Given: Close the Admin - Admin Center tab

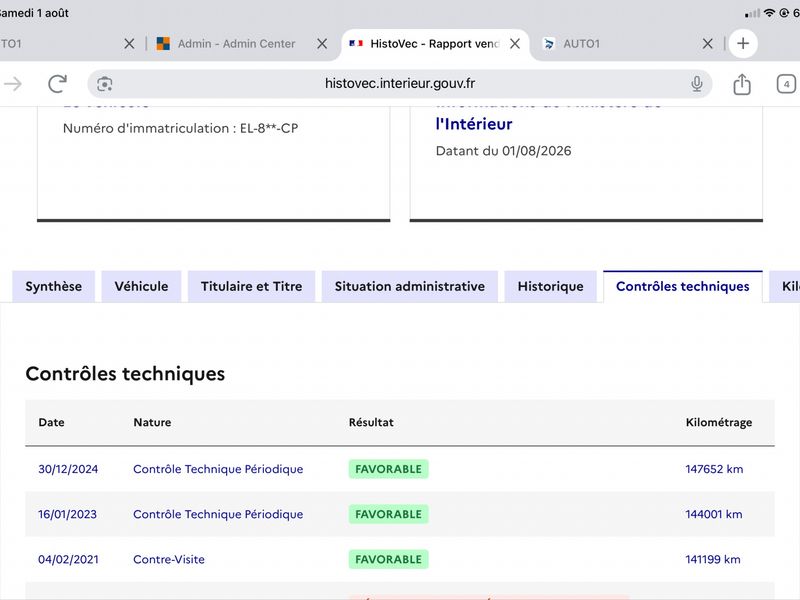Looking at the screenshot, I should pos(322,44).
